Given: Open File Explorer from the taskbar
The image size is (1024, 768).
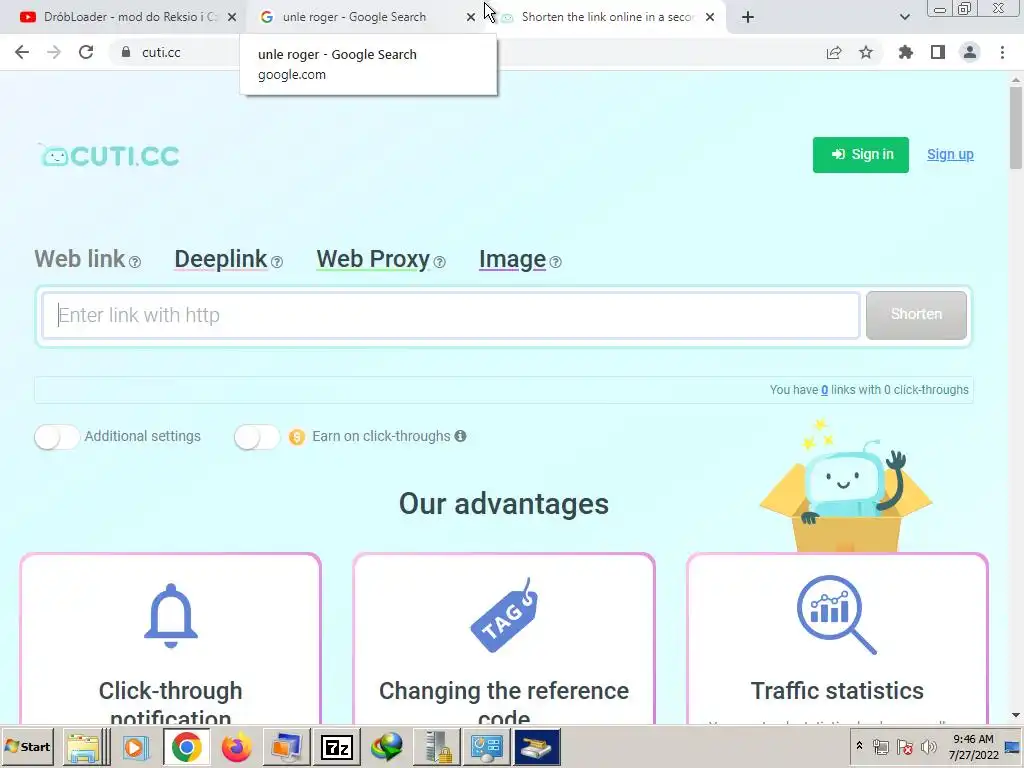Looking at the screenshot, I should (84, 748).
